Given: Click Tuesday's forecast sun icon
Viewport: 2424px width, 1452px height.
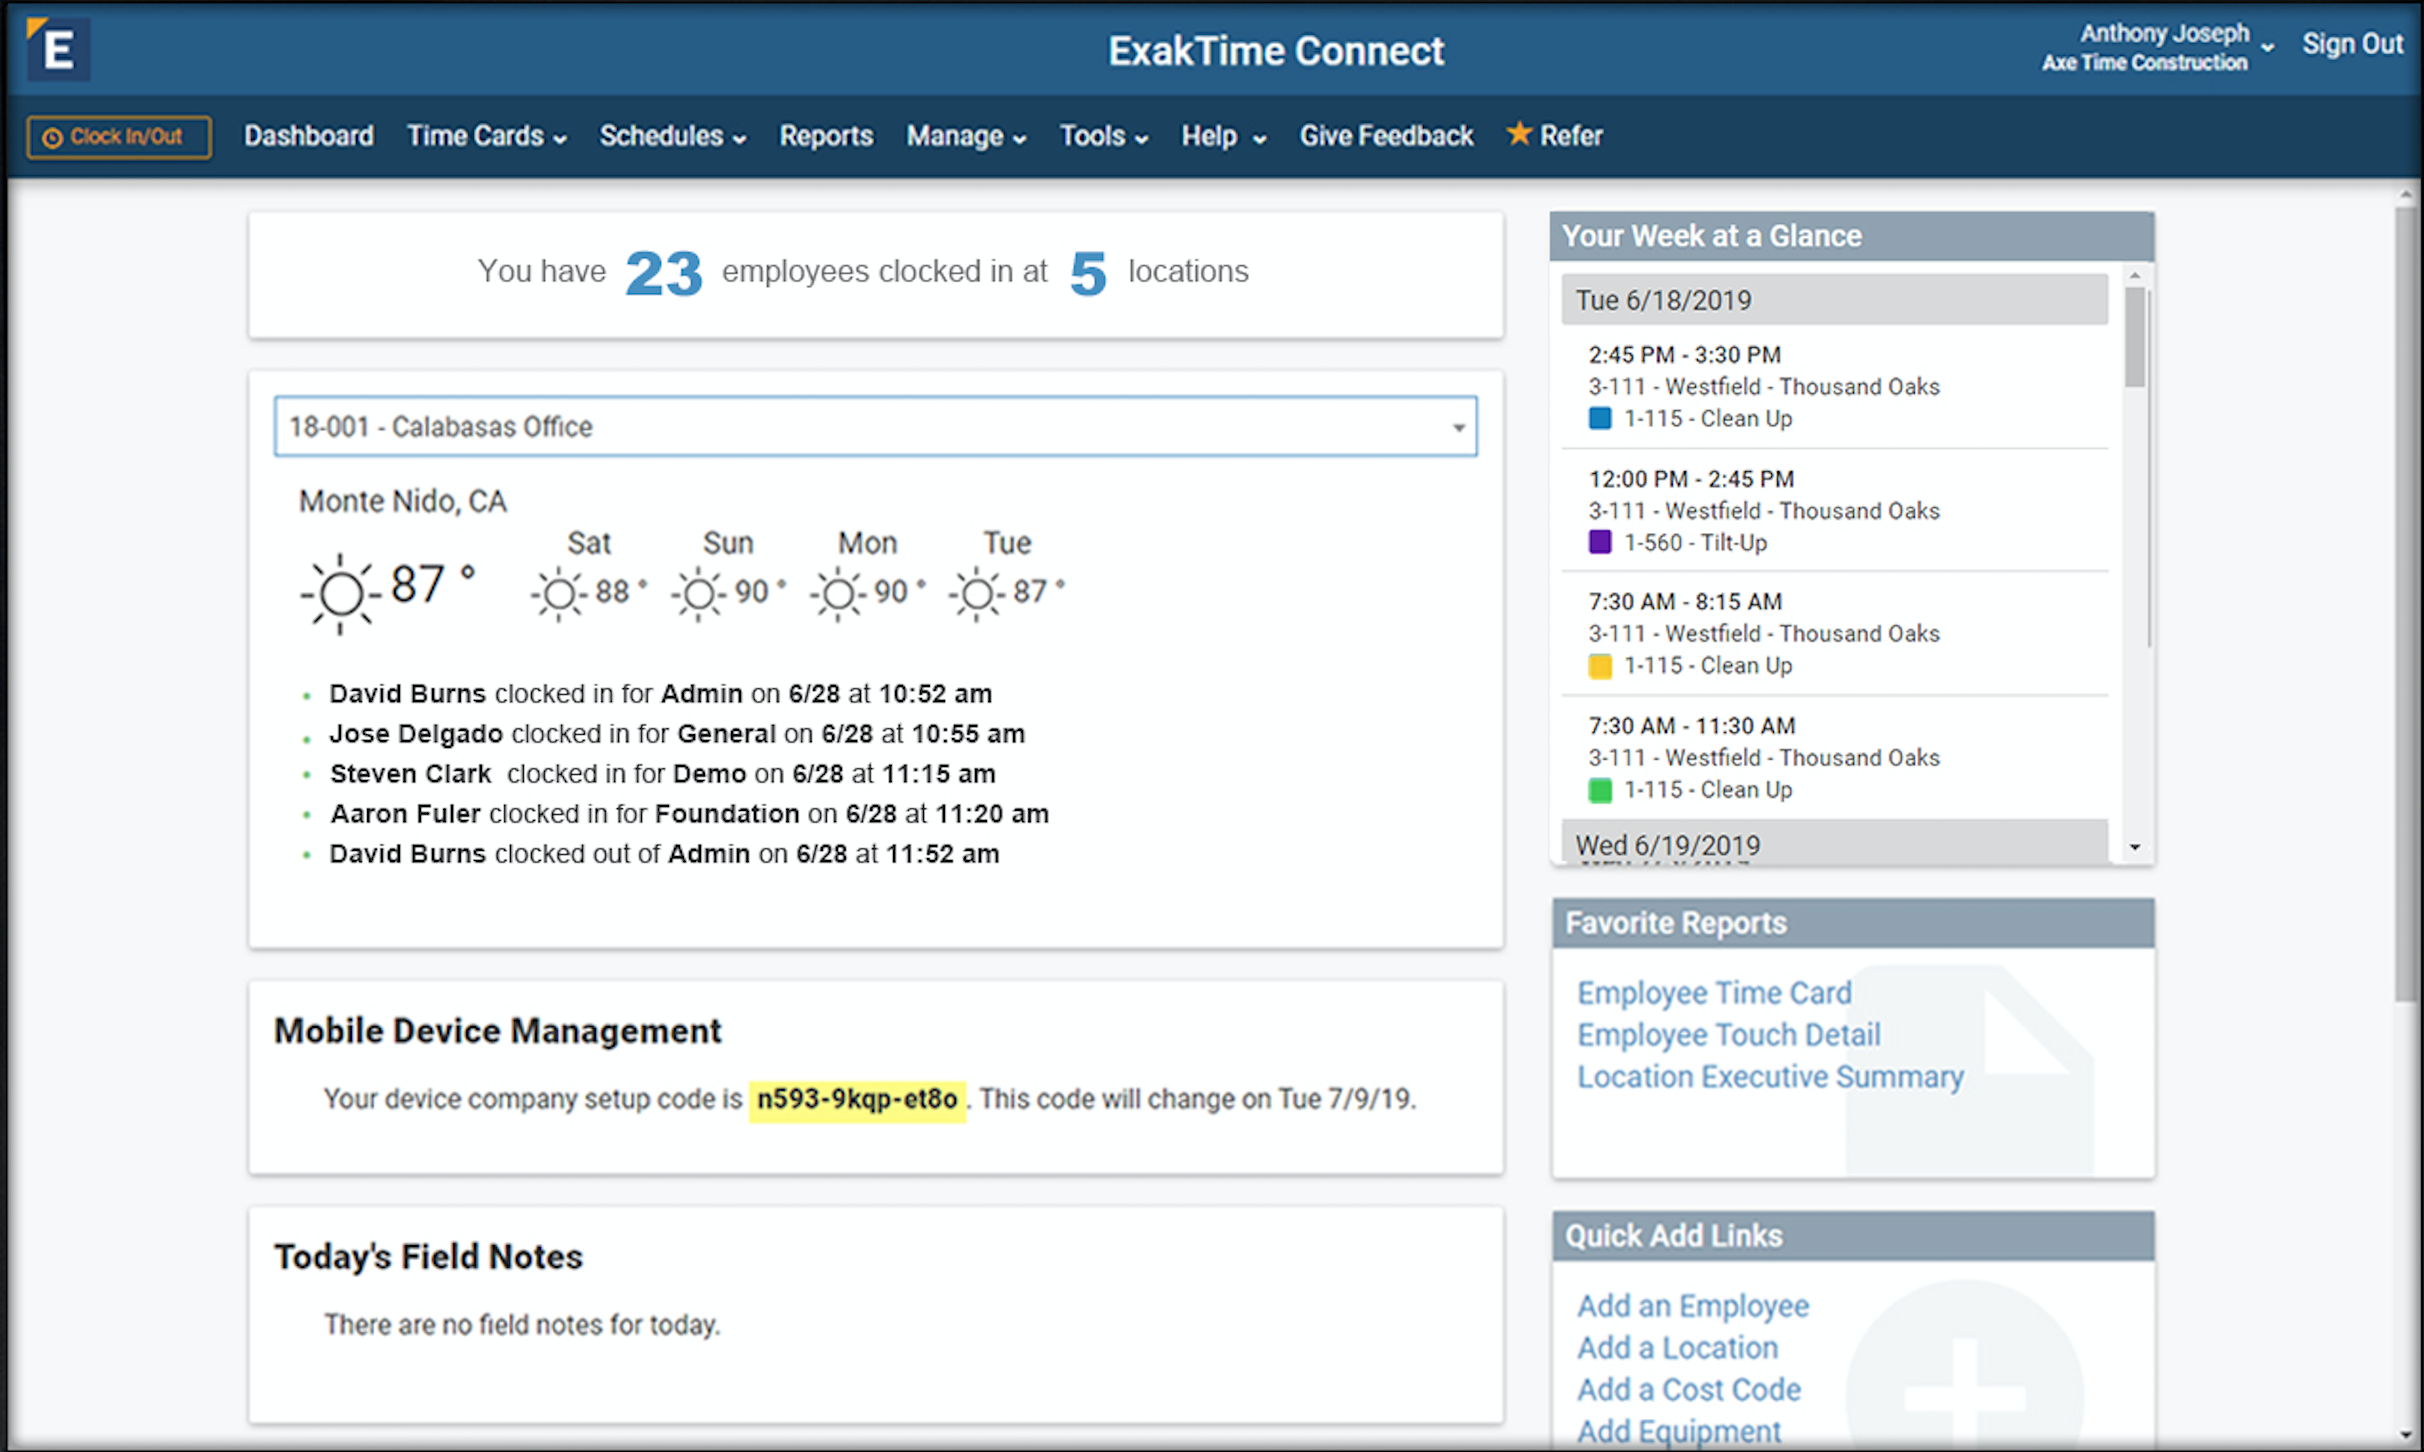Looking at the screenshot, I should coord(977,594).
